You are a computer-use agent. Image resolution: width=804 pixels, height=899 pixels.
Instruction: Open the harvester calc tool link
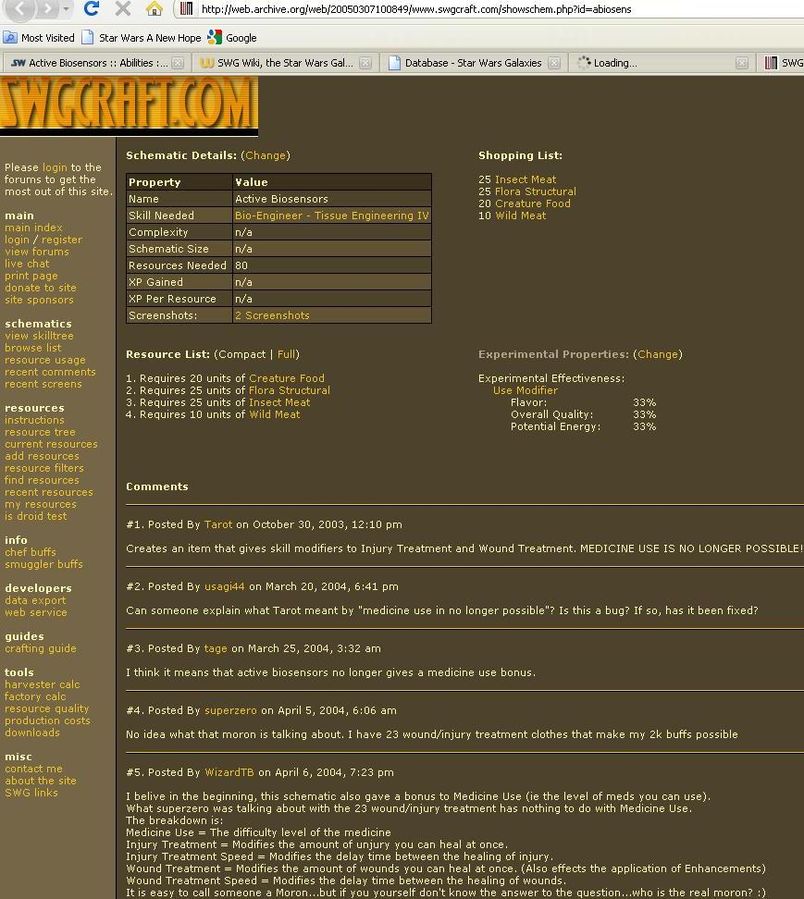point(42,685)
